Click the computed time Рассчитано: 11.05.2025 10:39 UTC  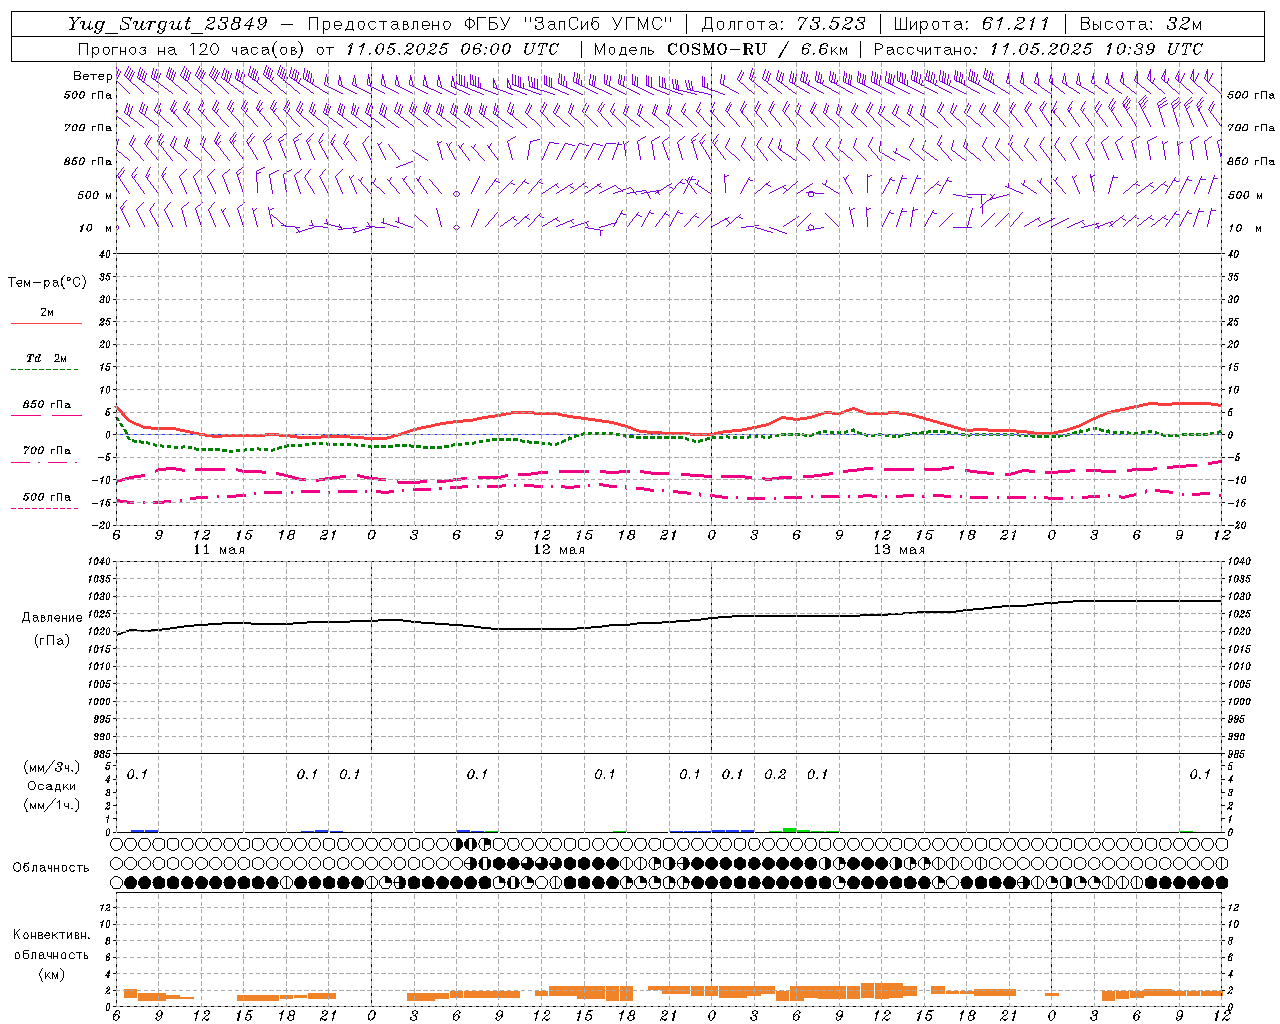(1038, 49)
